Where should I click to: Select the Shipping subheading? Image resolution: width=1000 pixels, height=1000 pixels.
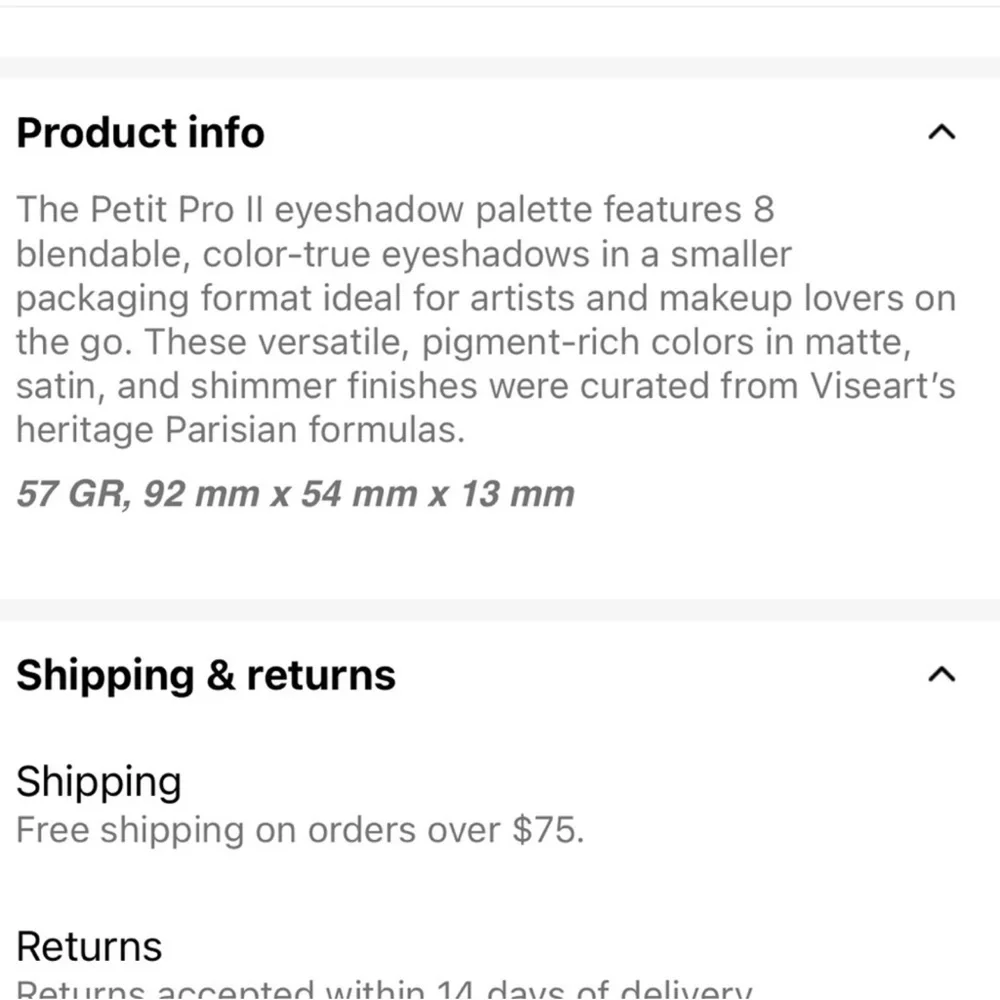[x=99, y=782]
